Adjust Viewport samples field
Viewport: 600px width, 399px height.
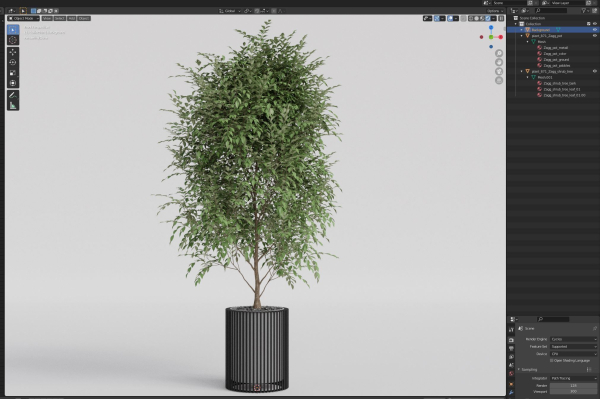pyautogui.click(x=573, y=392)
